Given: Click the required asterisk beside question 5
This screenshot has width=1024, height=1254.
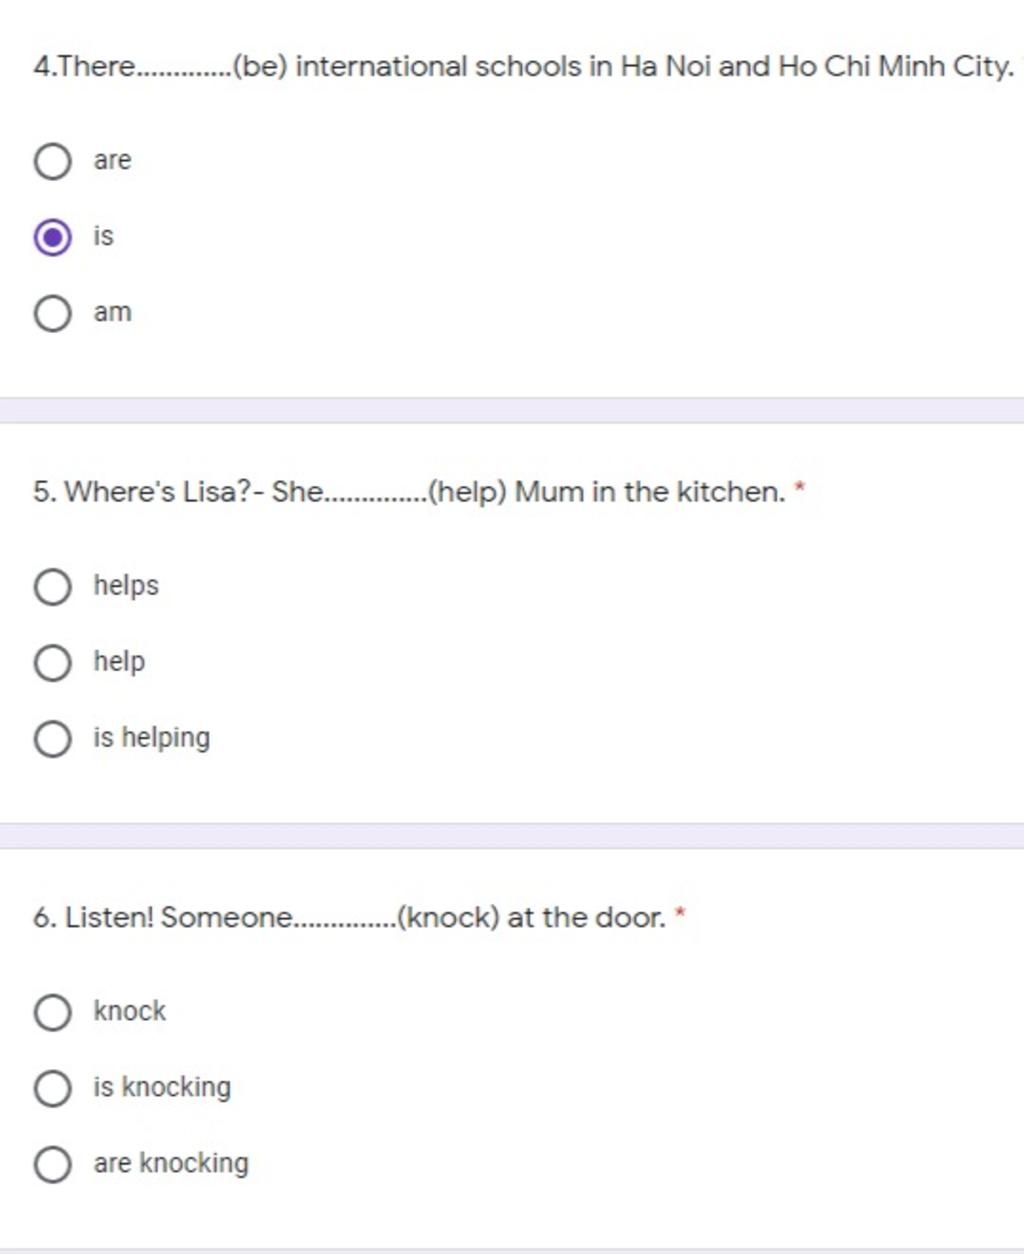Looking at the screenshot, I should pos(799,489).
